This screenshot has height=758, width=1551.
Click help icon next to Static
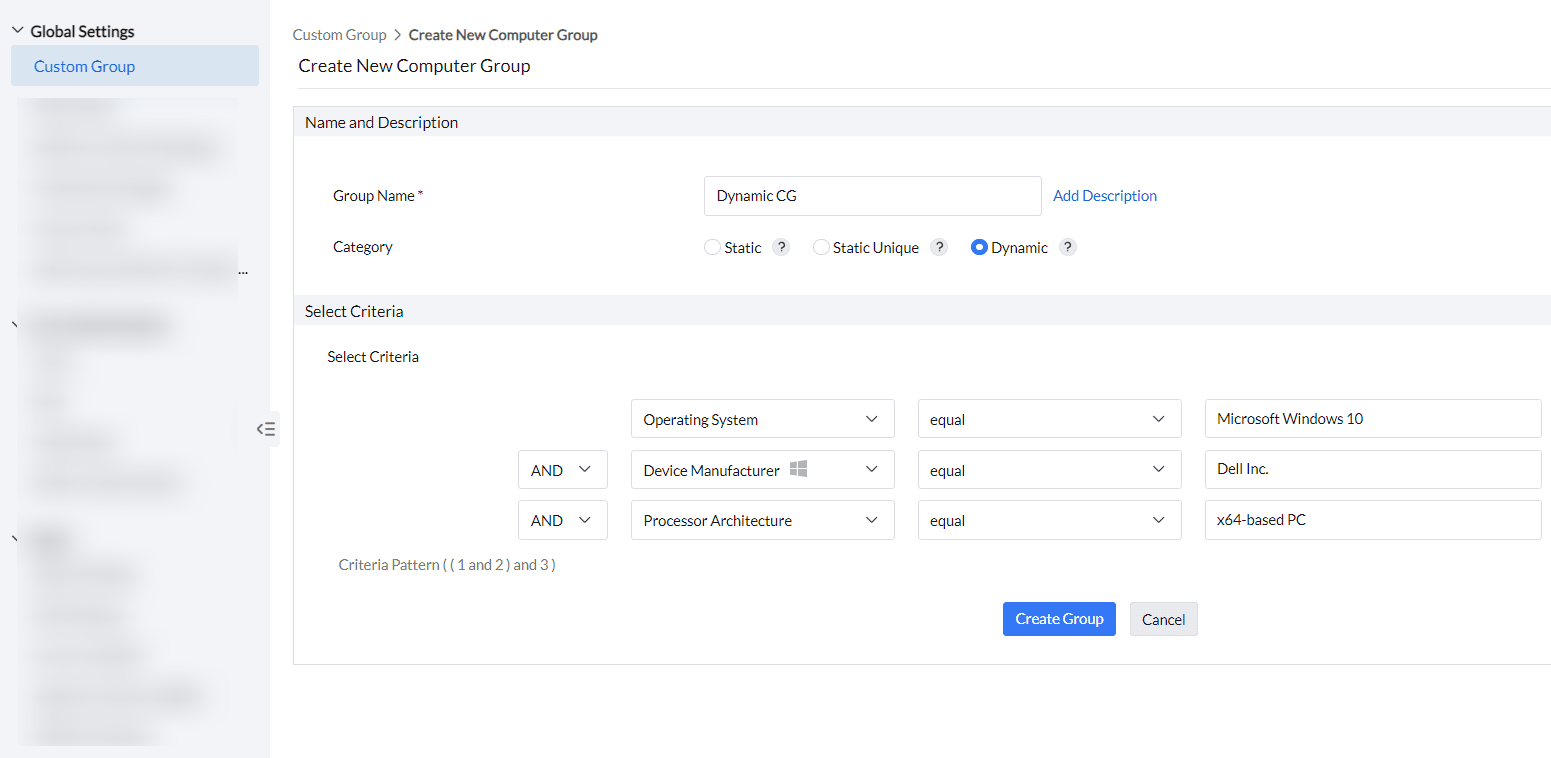tap(781, 247)
